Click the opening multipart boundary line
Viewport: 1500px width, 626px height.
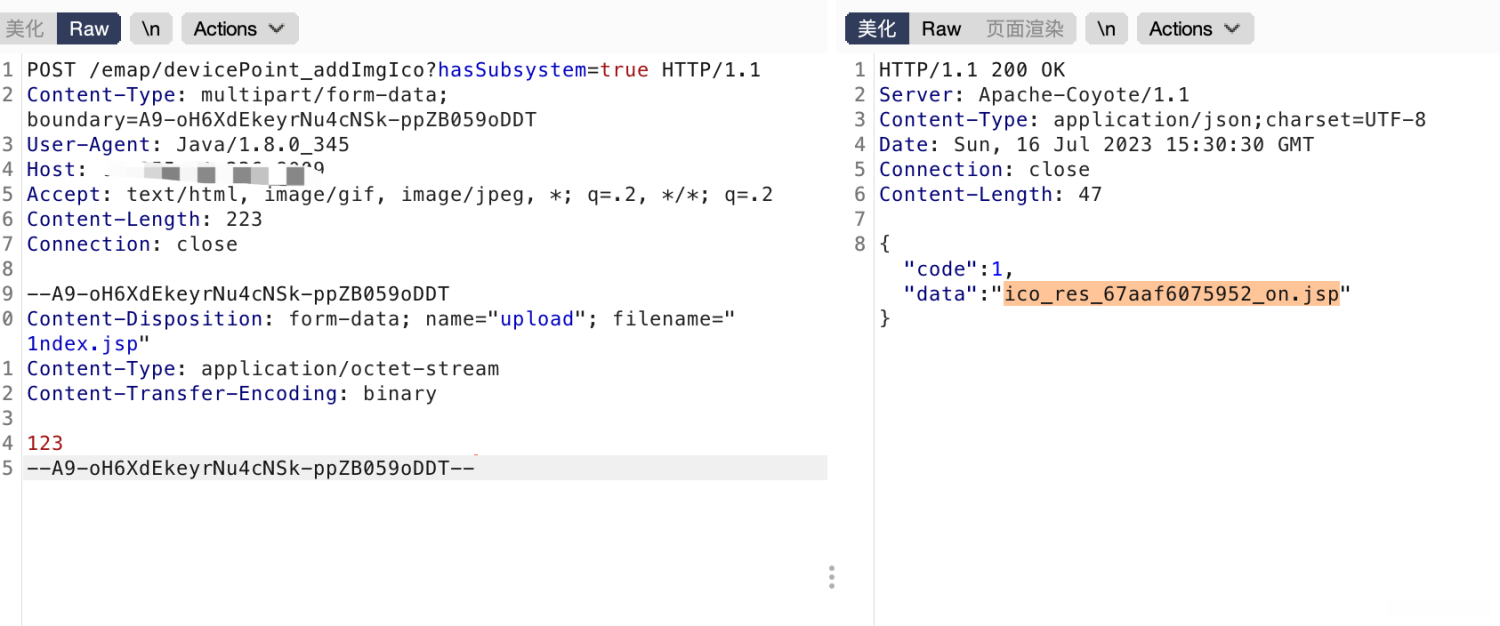coord(238,294)
